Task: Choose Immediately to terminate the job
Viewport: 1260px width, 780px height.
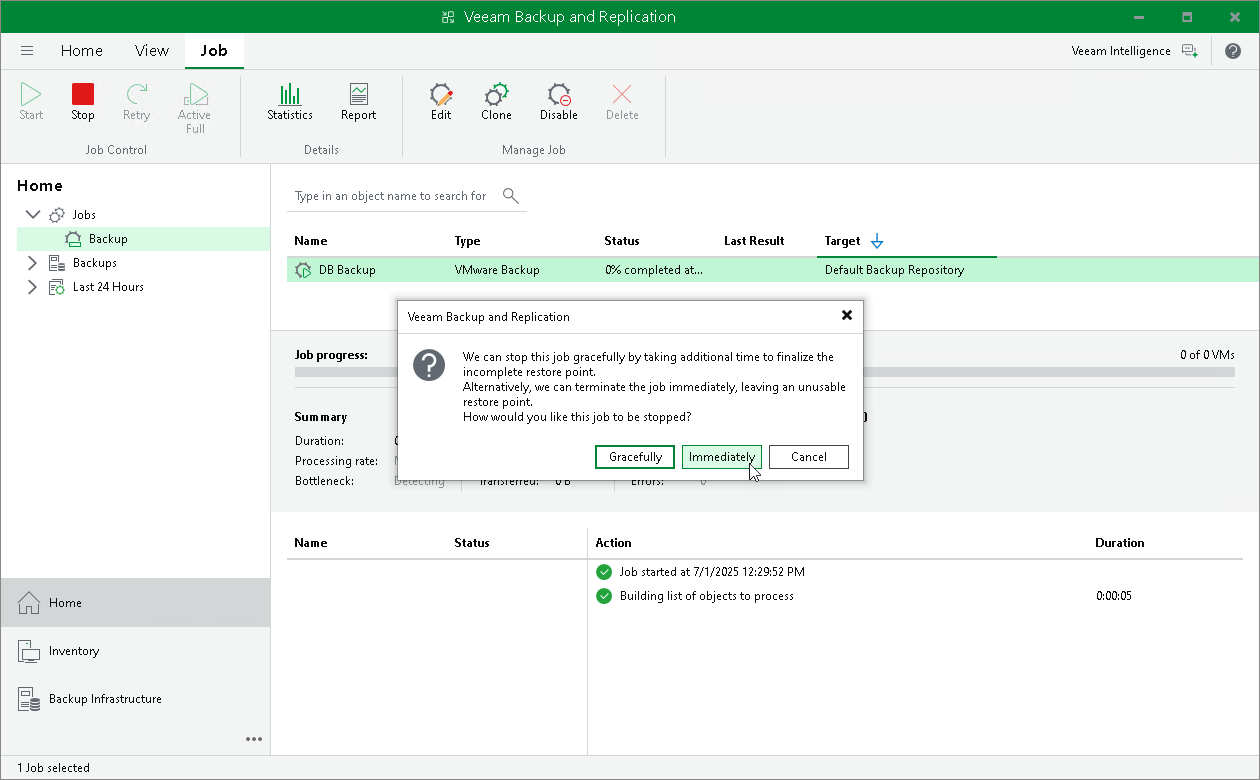Action: 722,457
